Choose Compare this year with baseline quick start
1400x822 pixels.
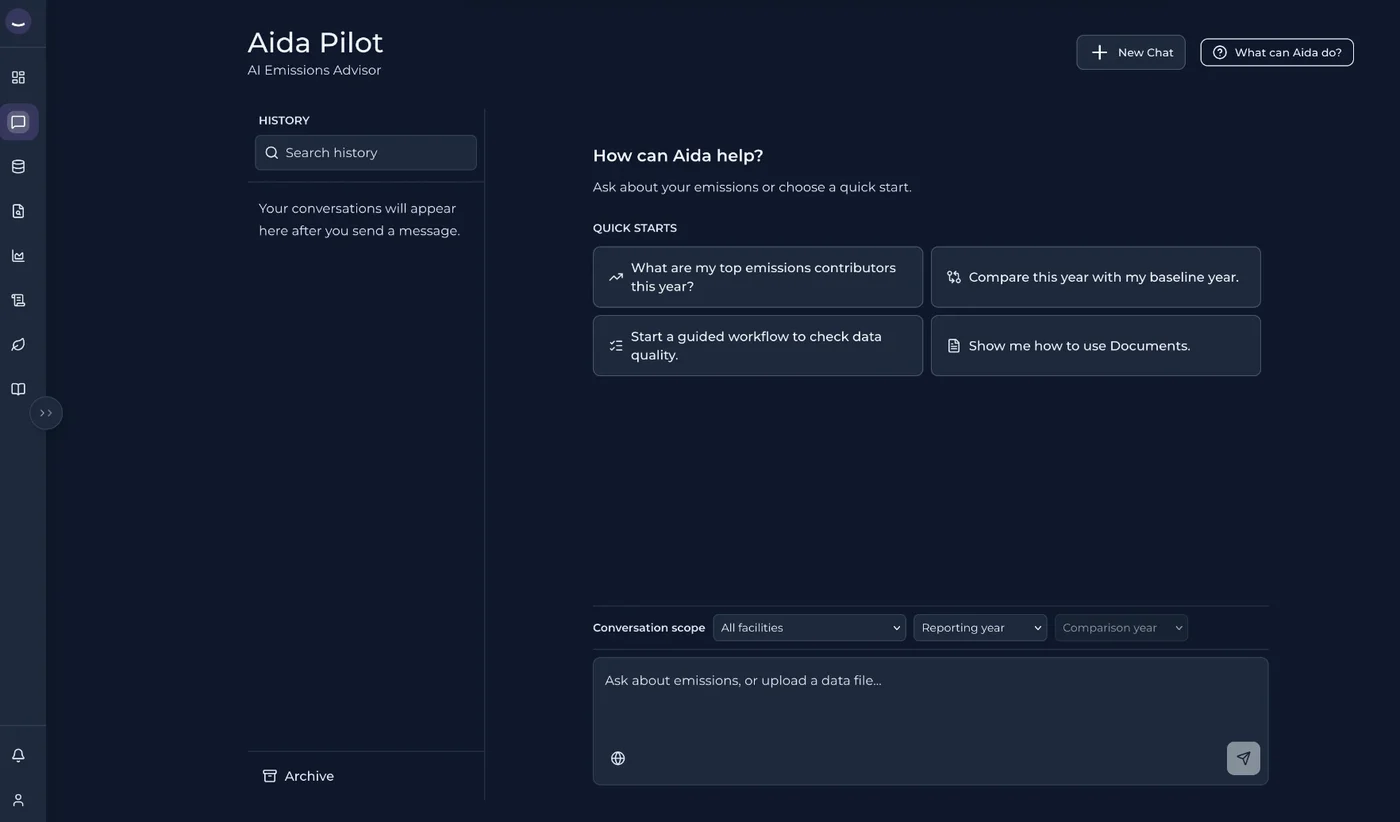coord(1096,277)
